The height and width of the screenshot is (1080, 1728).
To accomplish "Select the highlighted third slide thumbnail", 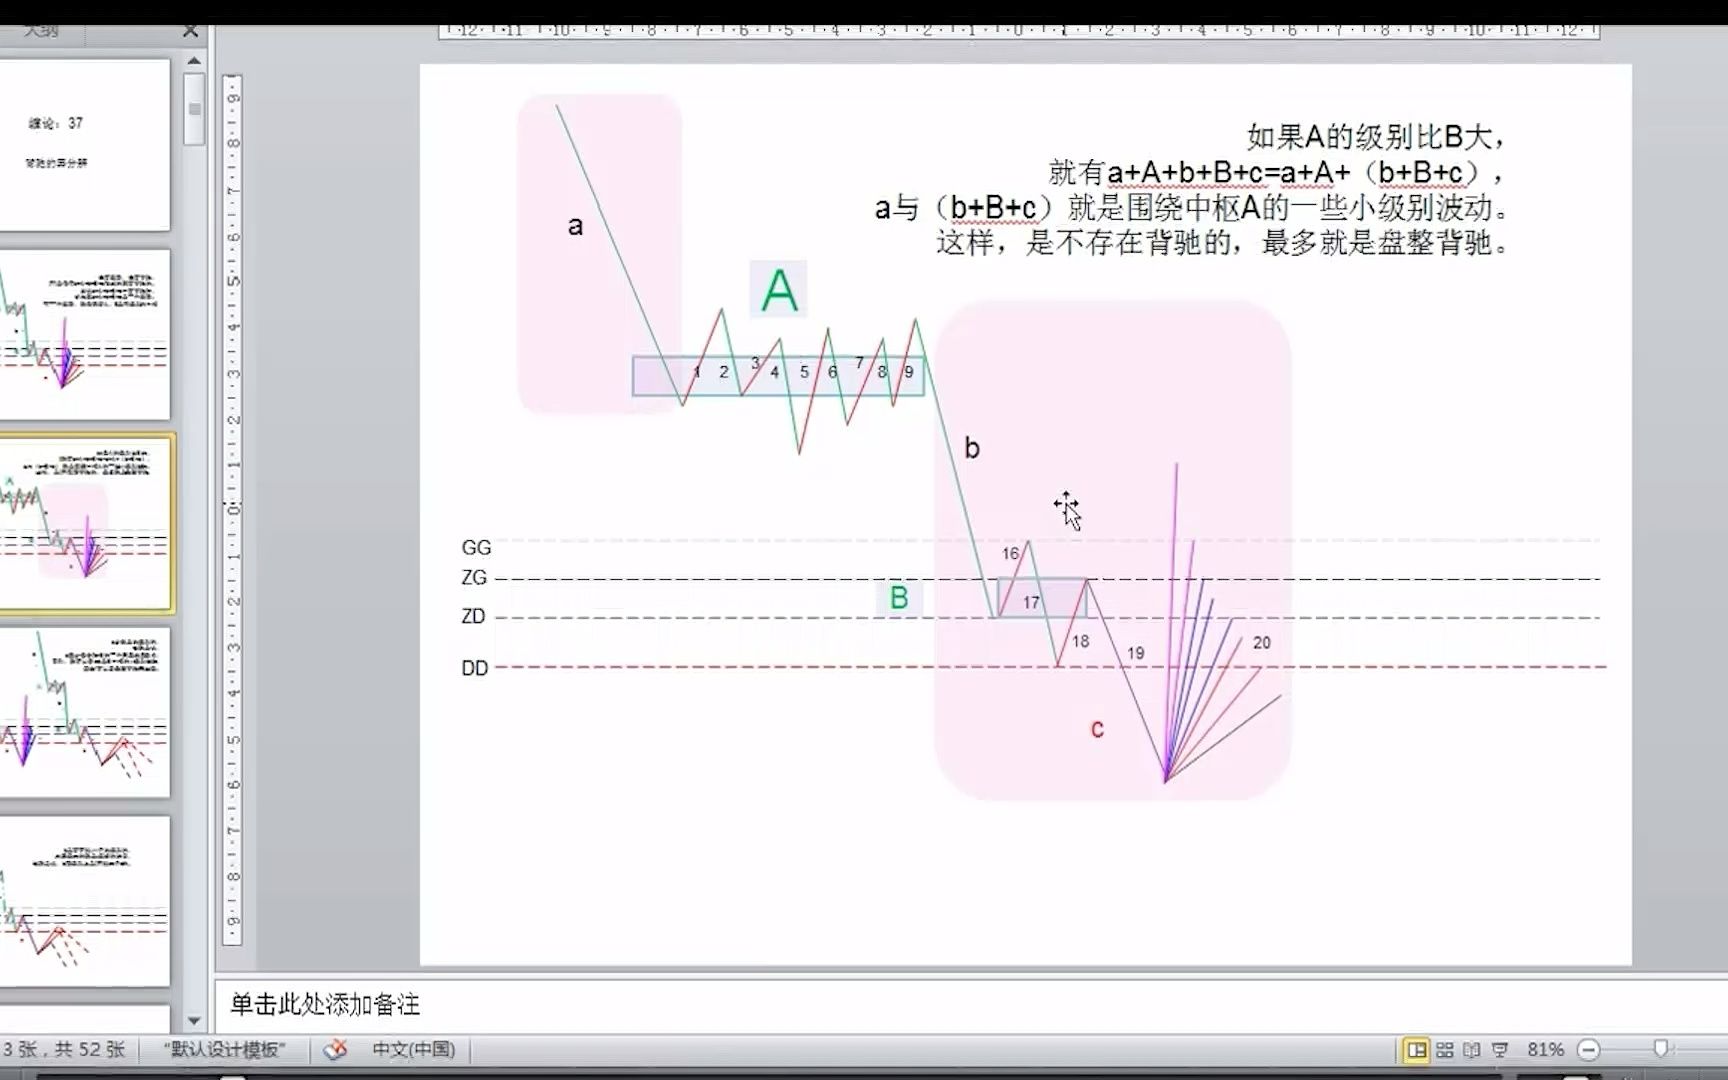I will (x=86, y=523).
